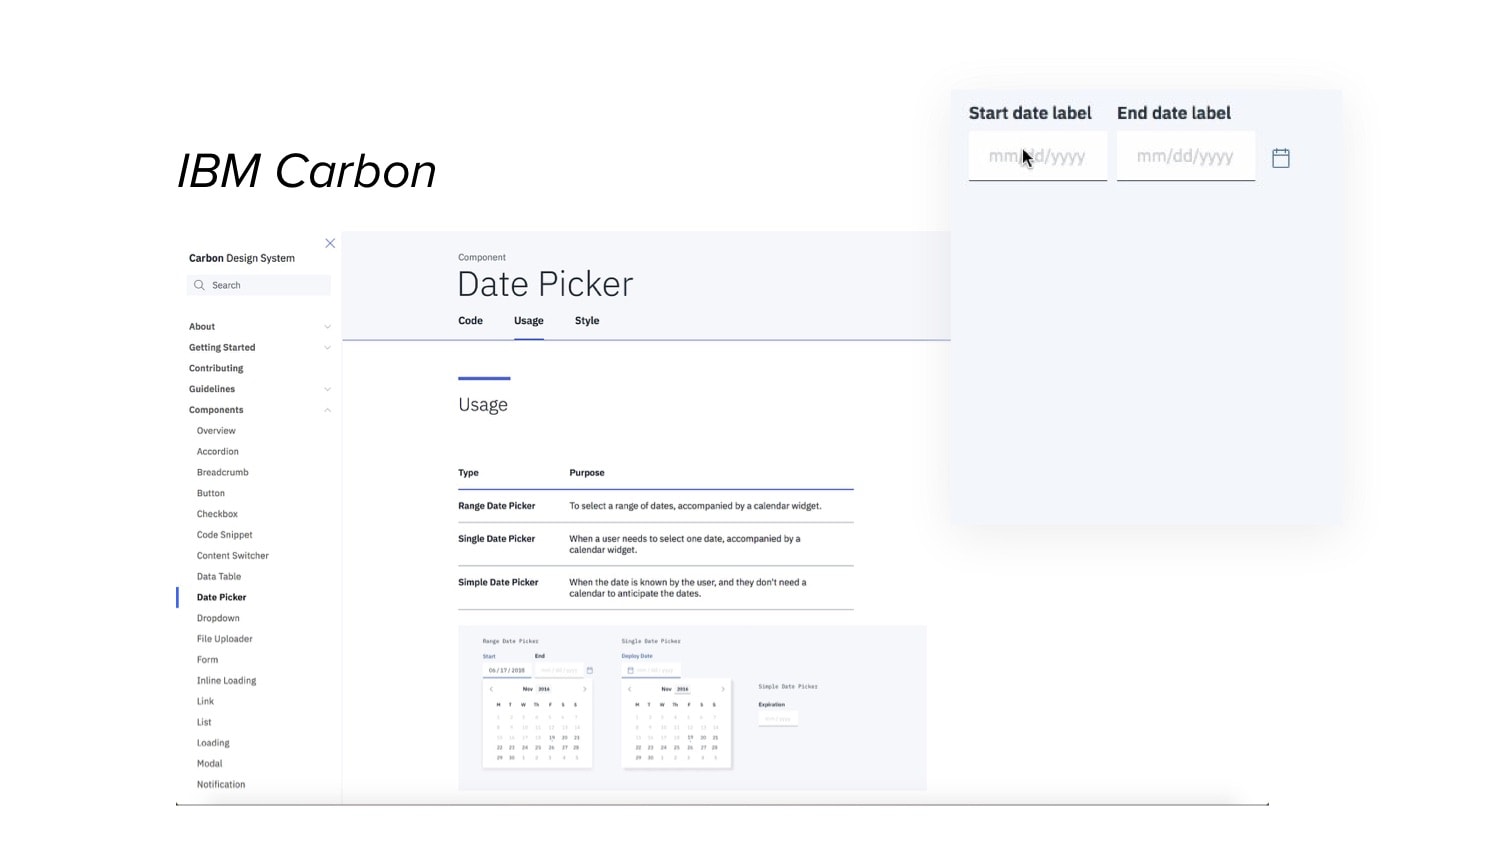This screenshot has width=1500, height=843.
Task: Click the Range Date Picker example calendar
Action: [537, 724]
